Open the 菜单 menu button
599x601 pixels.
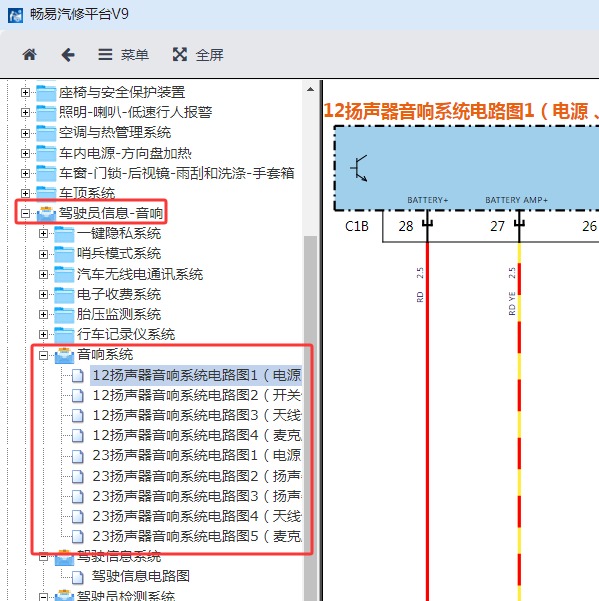[123, 55]
